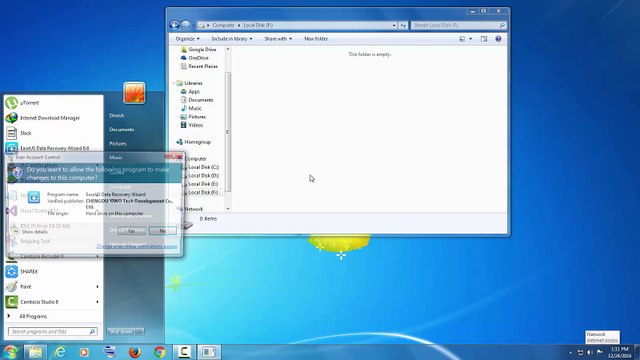Launch EaseUS Data Recovery Wizard entry
The width and height of the screenshot is (640, 360).
(53, 148)
